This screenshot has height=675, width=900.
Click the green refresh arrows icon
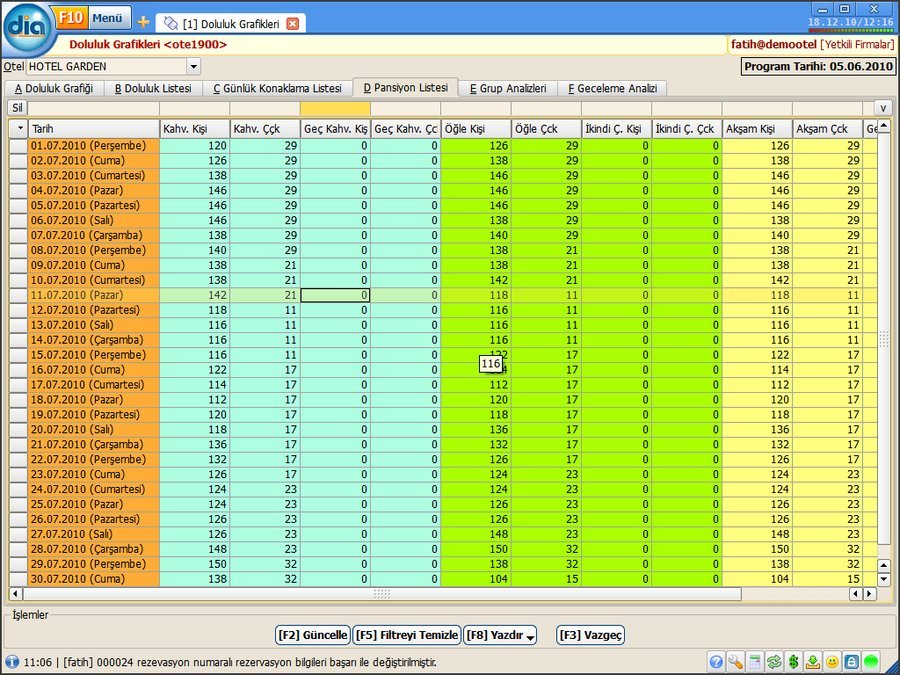click(x=774, y=662)
